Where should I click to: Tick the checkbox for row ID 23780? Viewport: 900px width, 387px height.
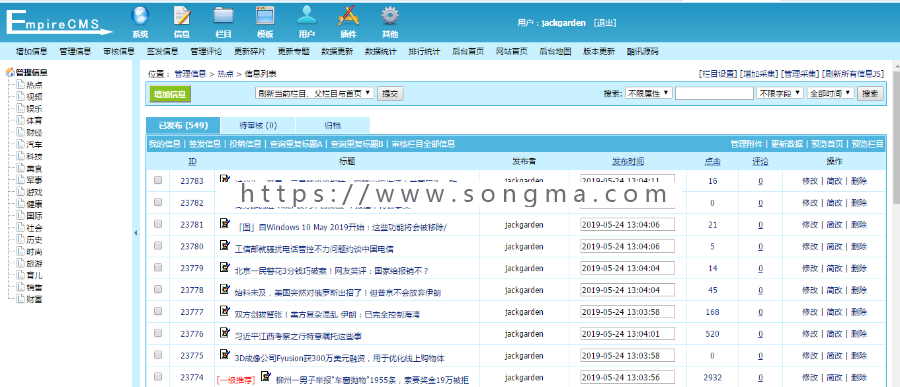coord(158,246)
